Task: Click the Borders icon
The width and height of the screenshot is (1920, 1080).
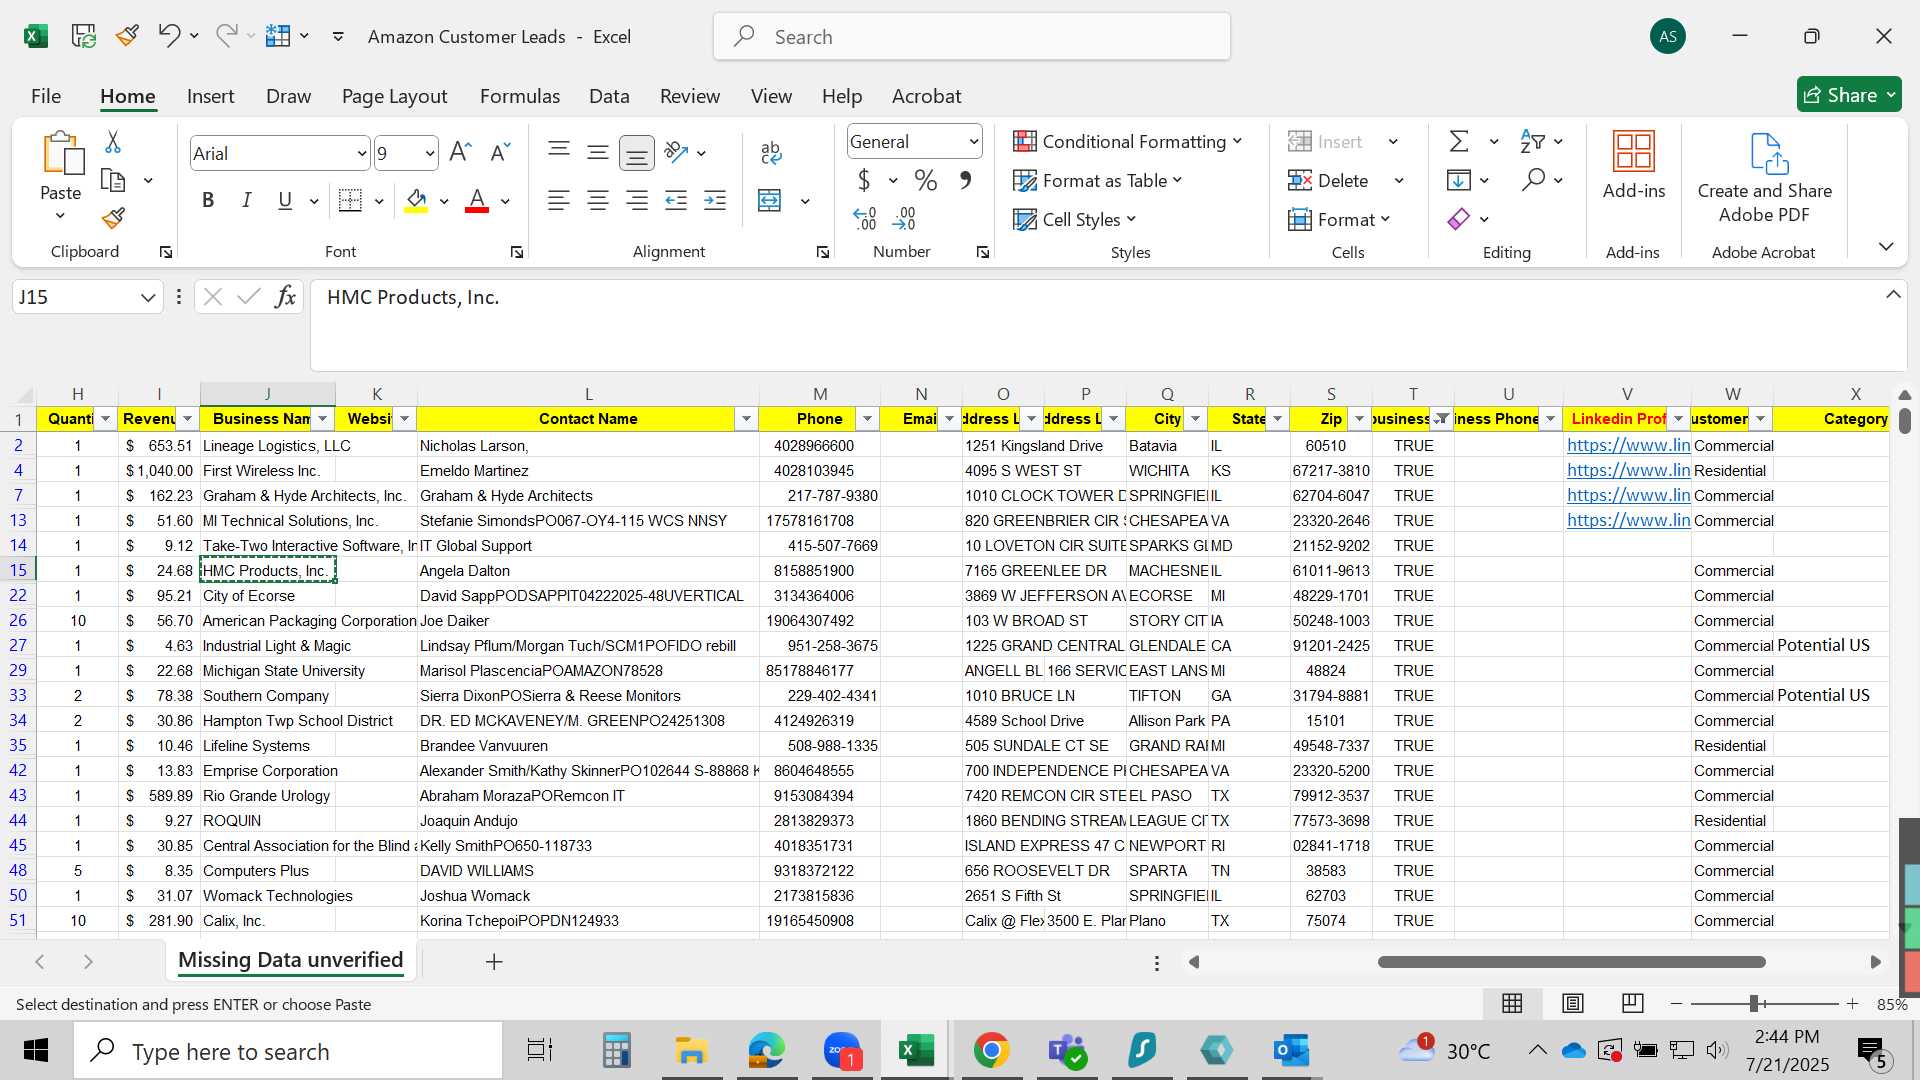Action: [350, 200]
